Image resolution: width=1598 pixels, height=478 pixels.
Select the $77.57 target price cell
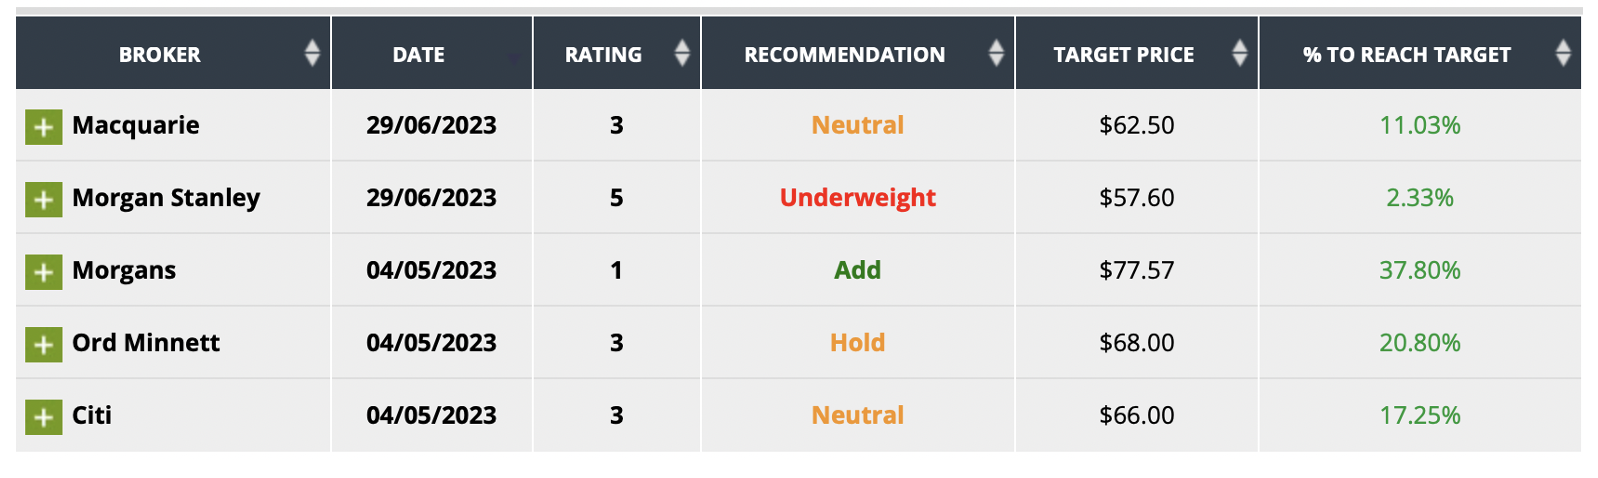[1136, 270]
